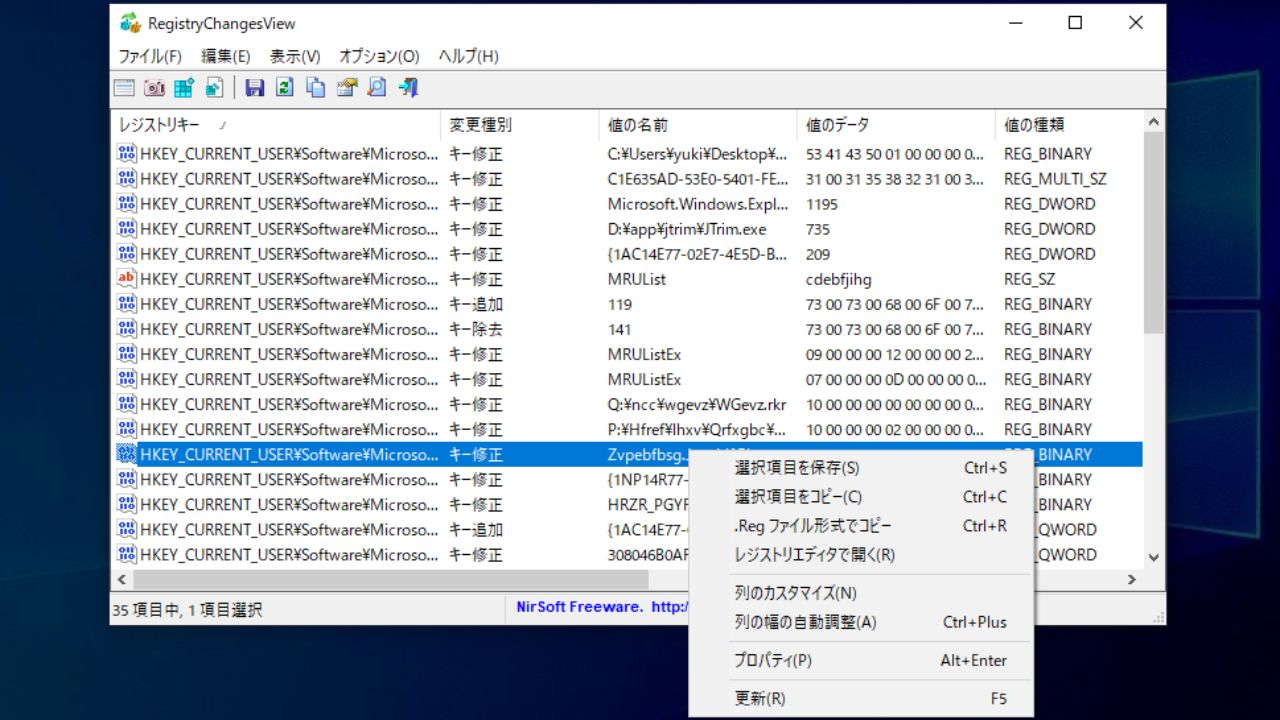The image size is (1280, 720).
Task: Open the オプション(O) menu
Action: point(379,56)
